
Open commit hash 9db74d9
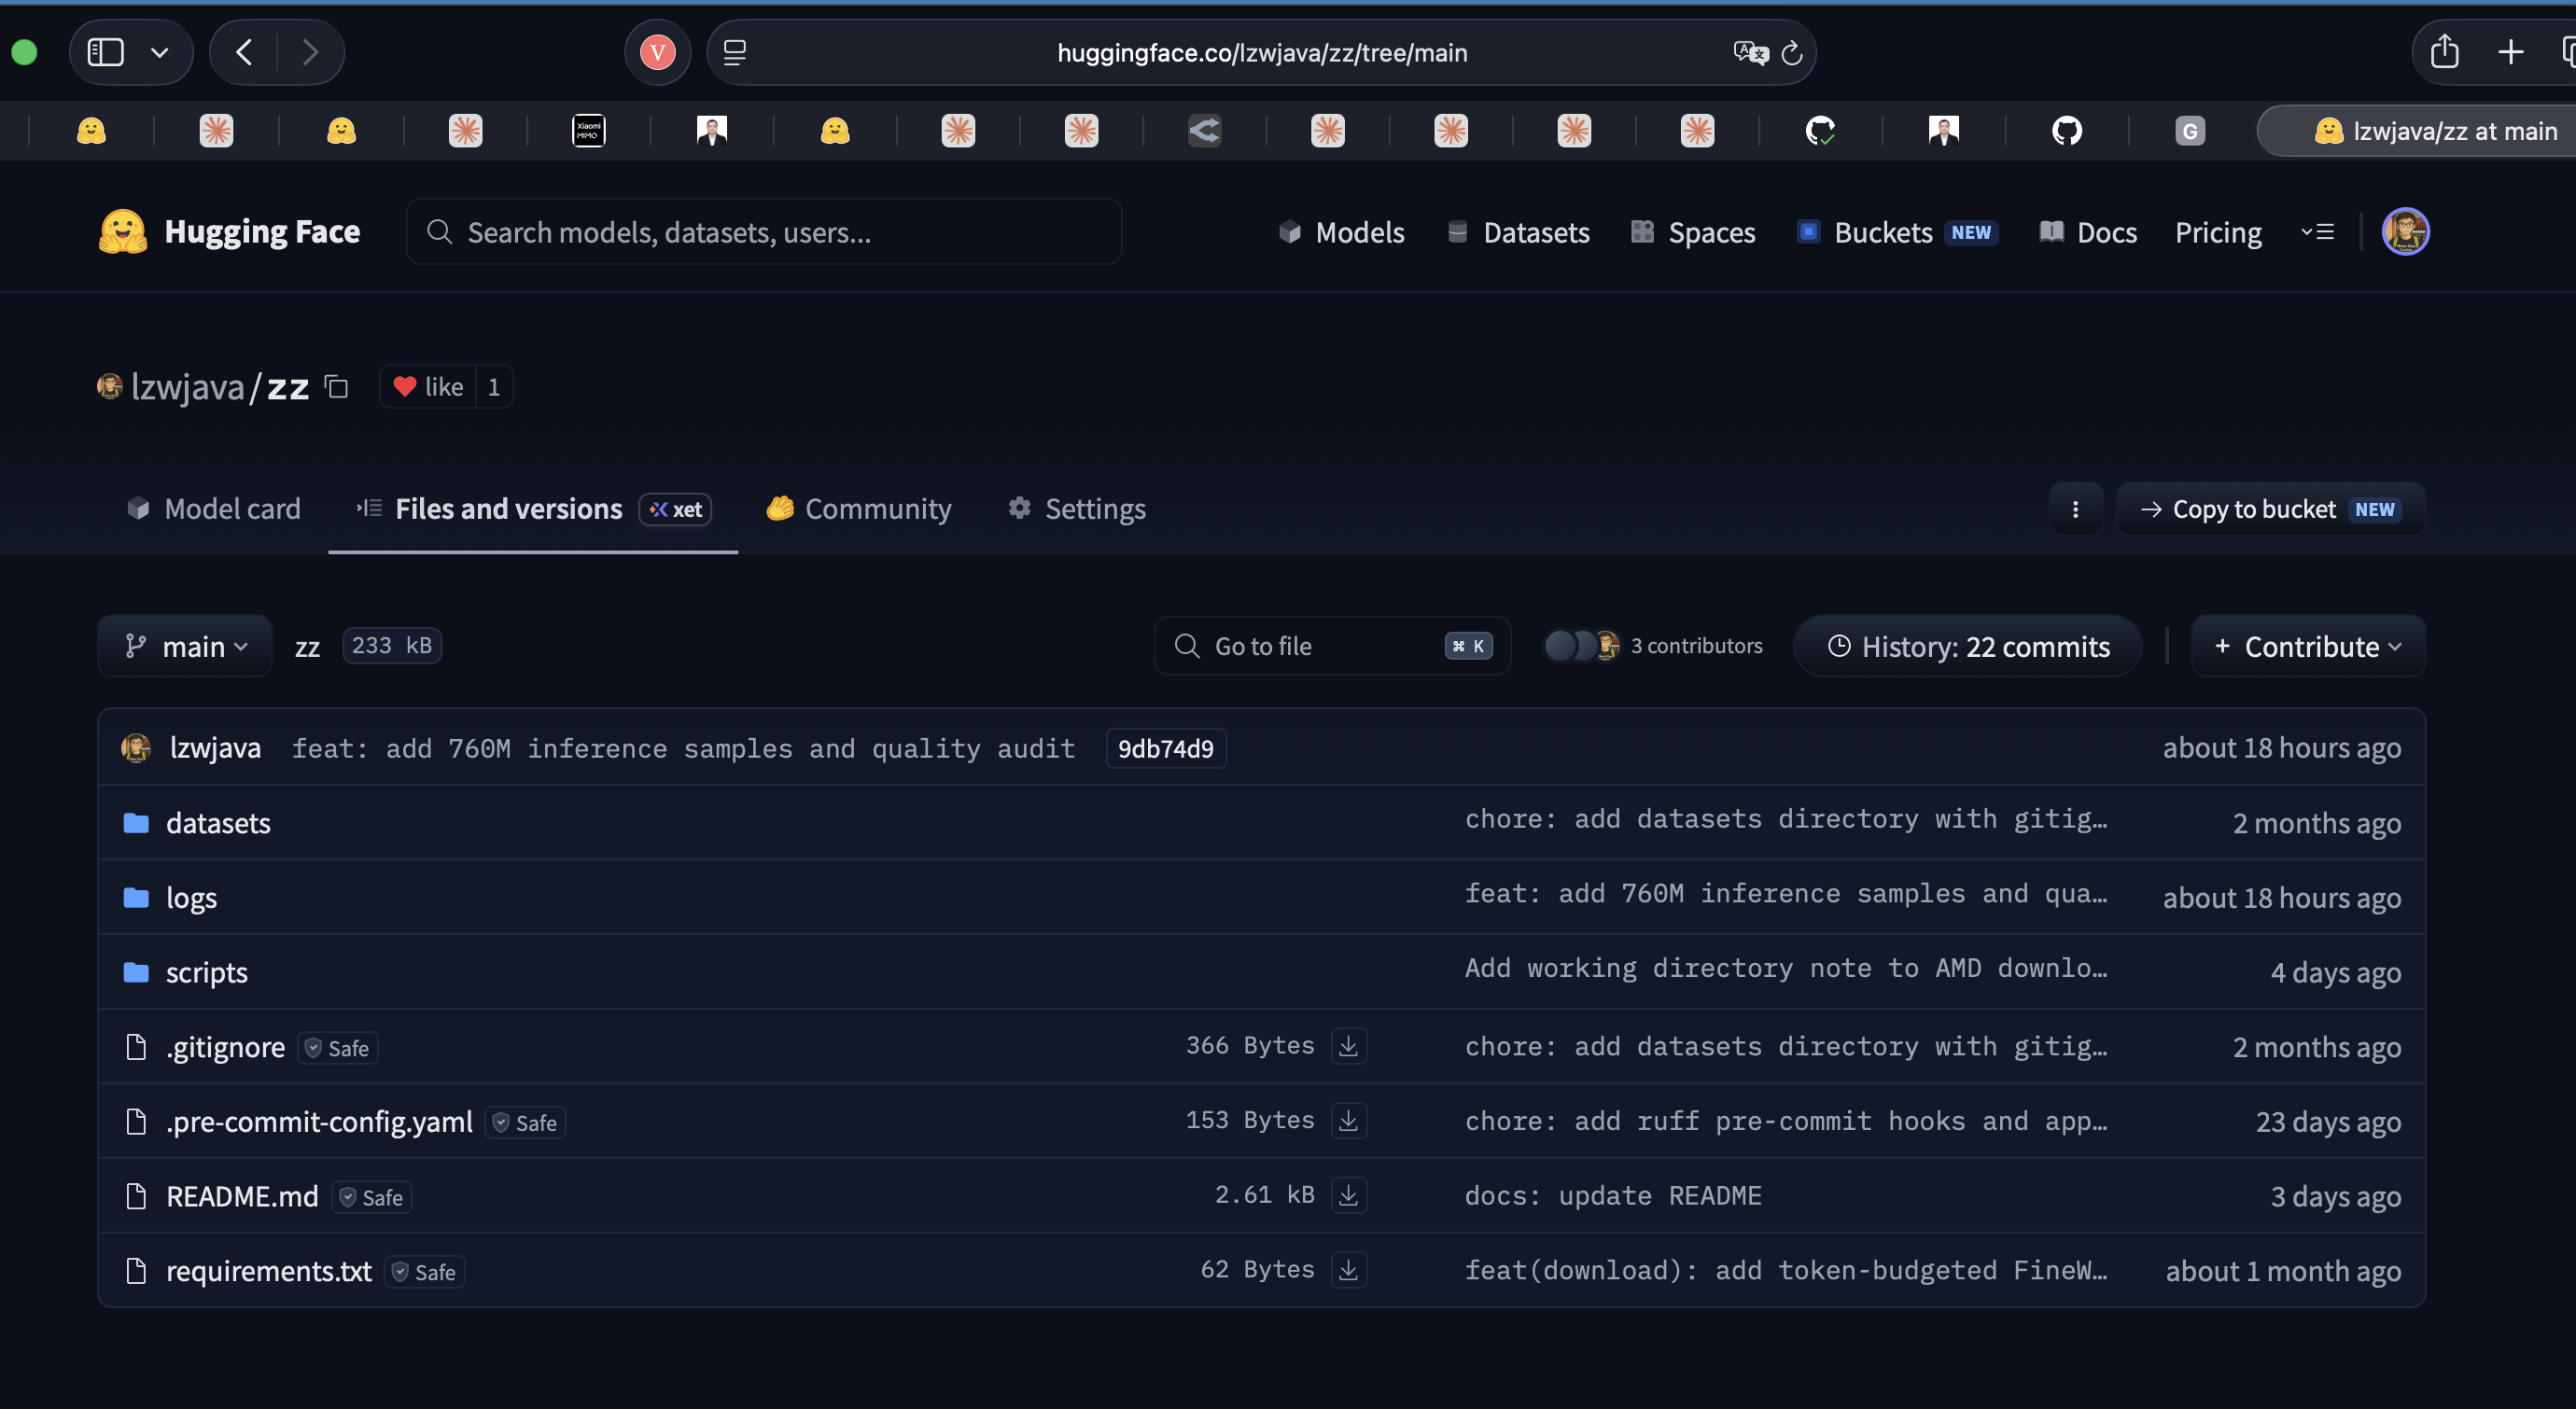[1166, 748]
